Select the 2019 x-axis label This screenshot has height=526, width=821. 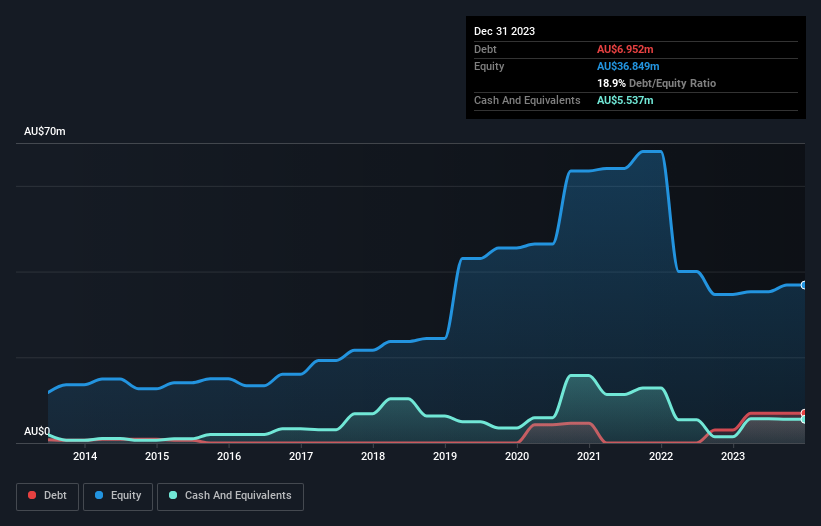[x=445, y=456]
